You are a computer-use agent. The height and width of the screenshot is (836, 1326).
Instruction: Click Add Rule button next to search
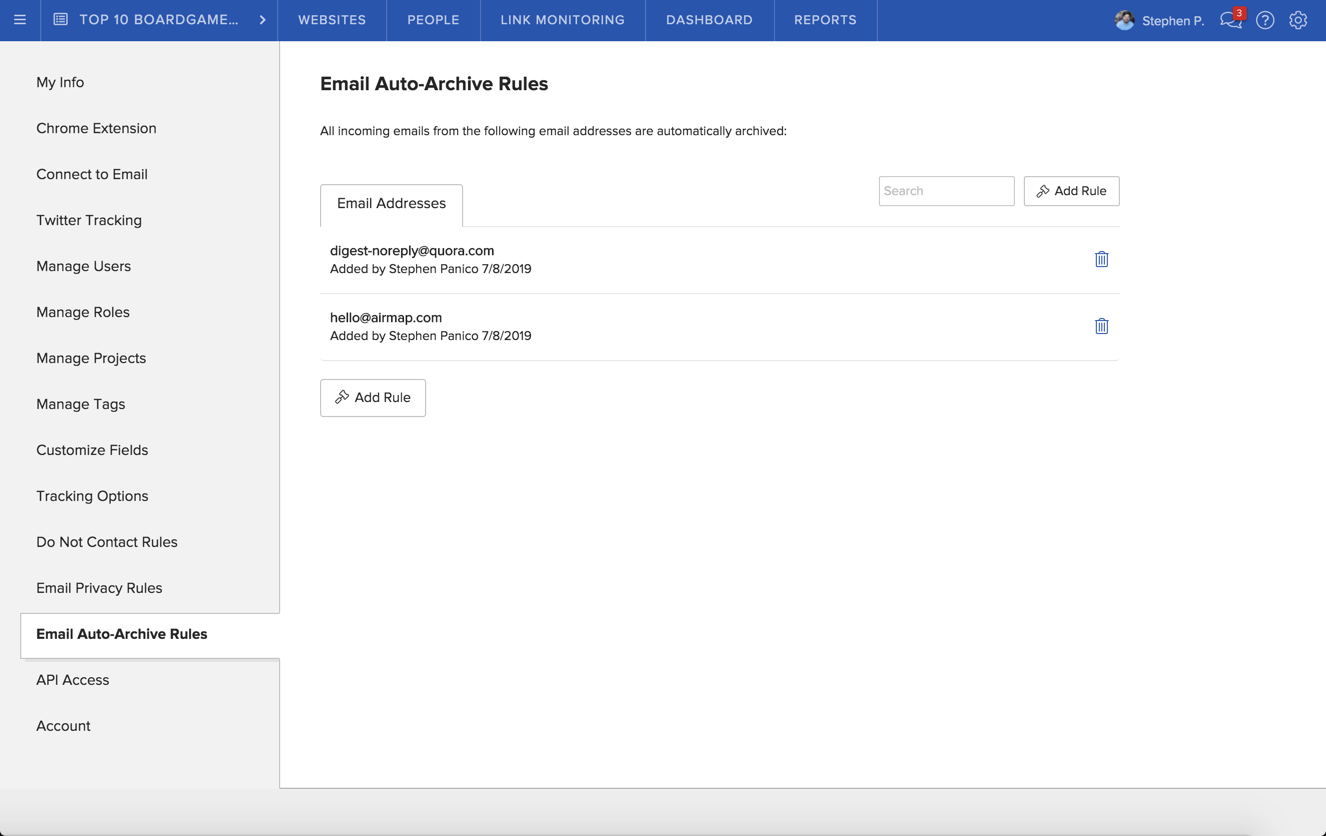(x=1071, y=191)
